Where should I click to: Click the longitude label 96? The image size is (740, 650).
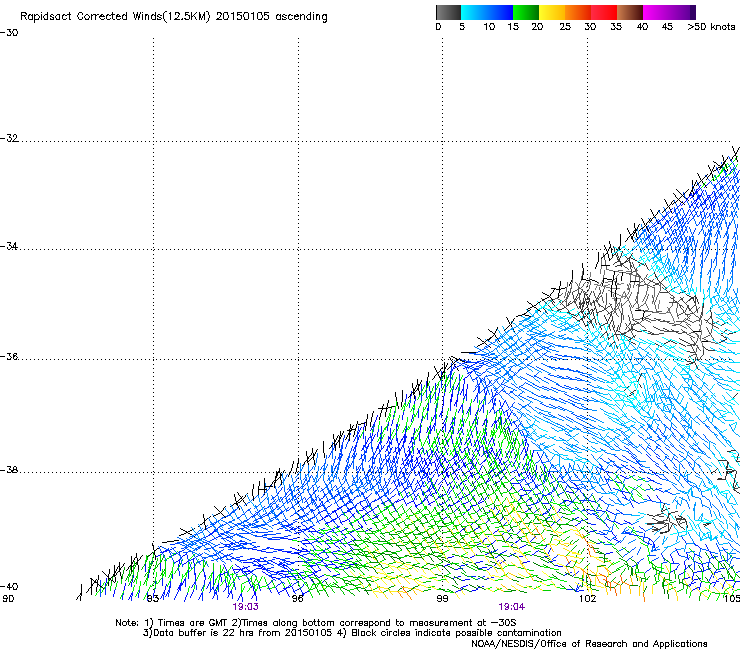point(297,599)
